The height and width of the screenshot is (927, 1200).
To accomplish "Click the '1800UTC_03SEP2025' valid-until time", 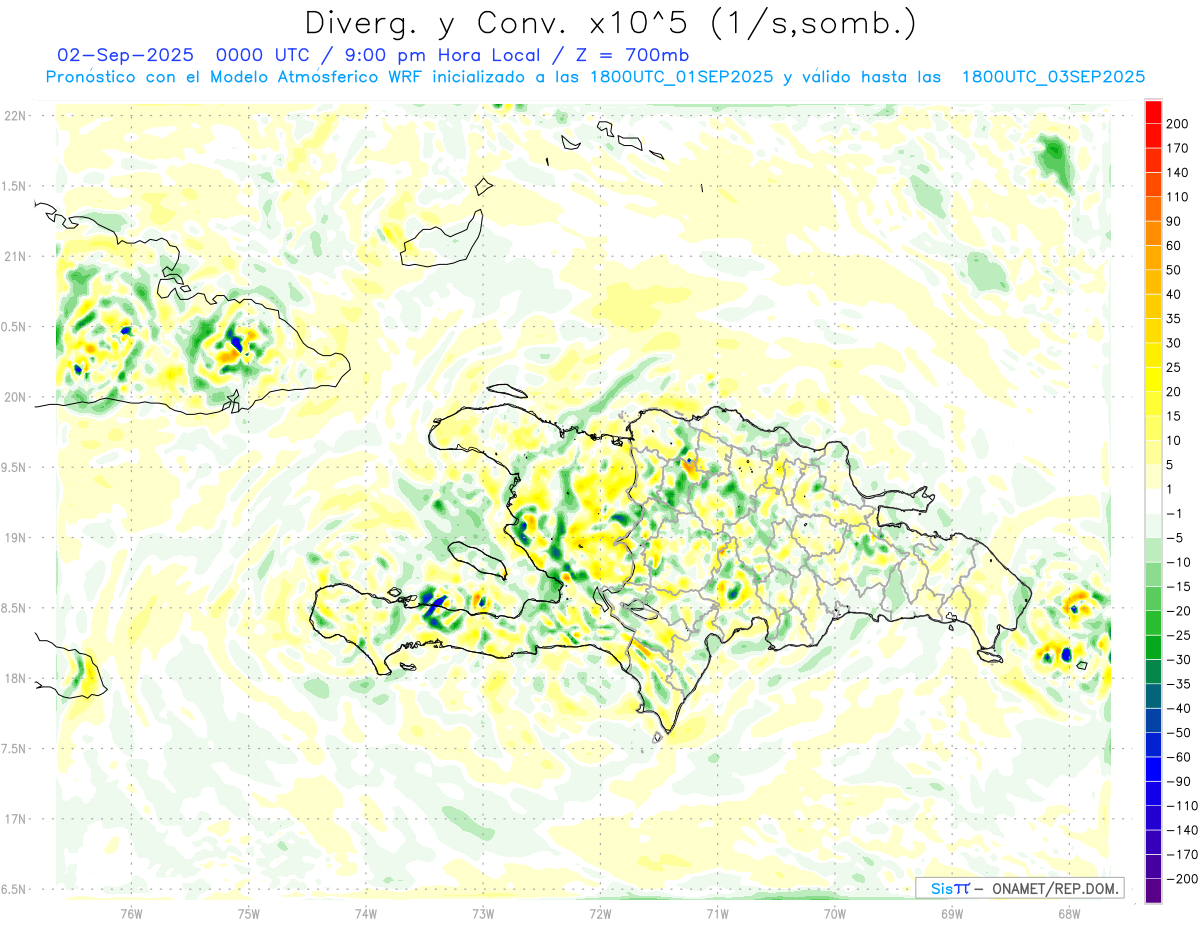I will tap(1053, 77).
